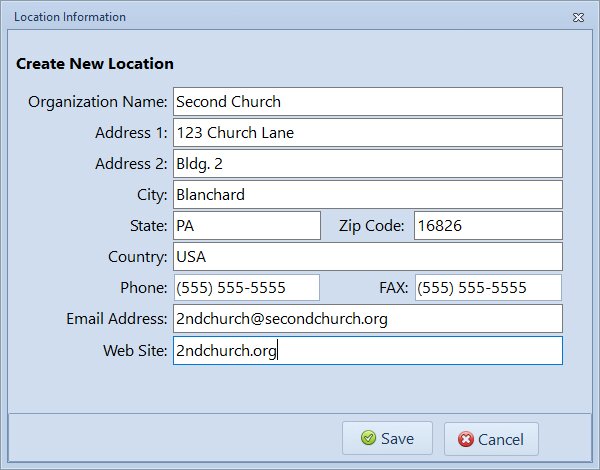Click the Phone label

coord(144,287)
